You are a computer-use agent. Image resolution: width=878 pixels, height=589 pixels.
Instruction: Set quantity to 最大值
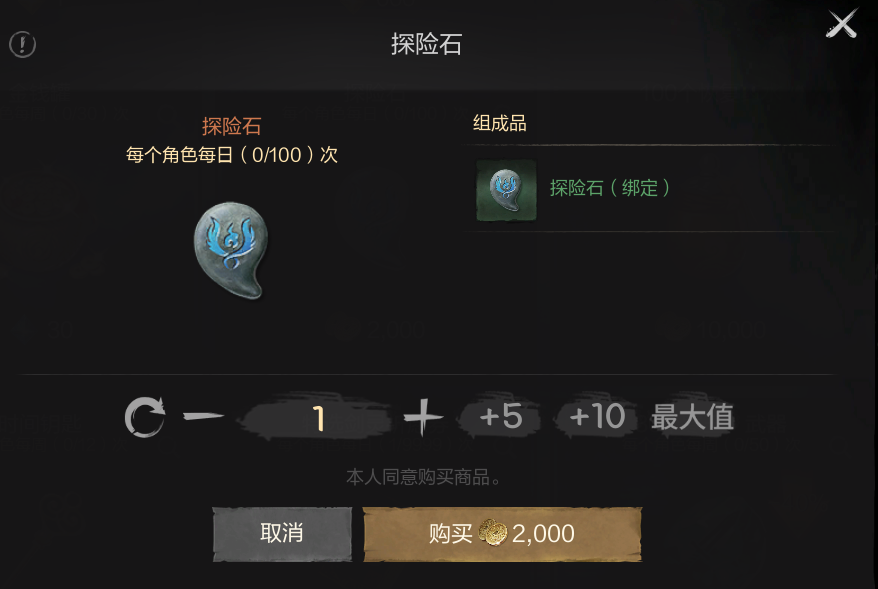tap(692, 417)
